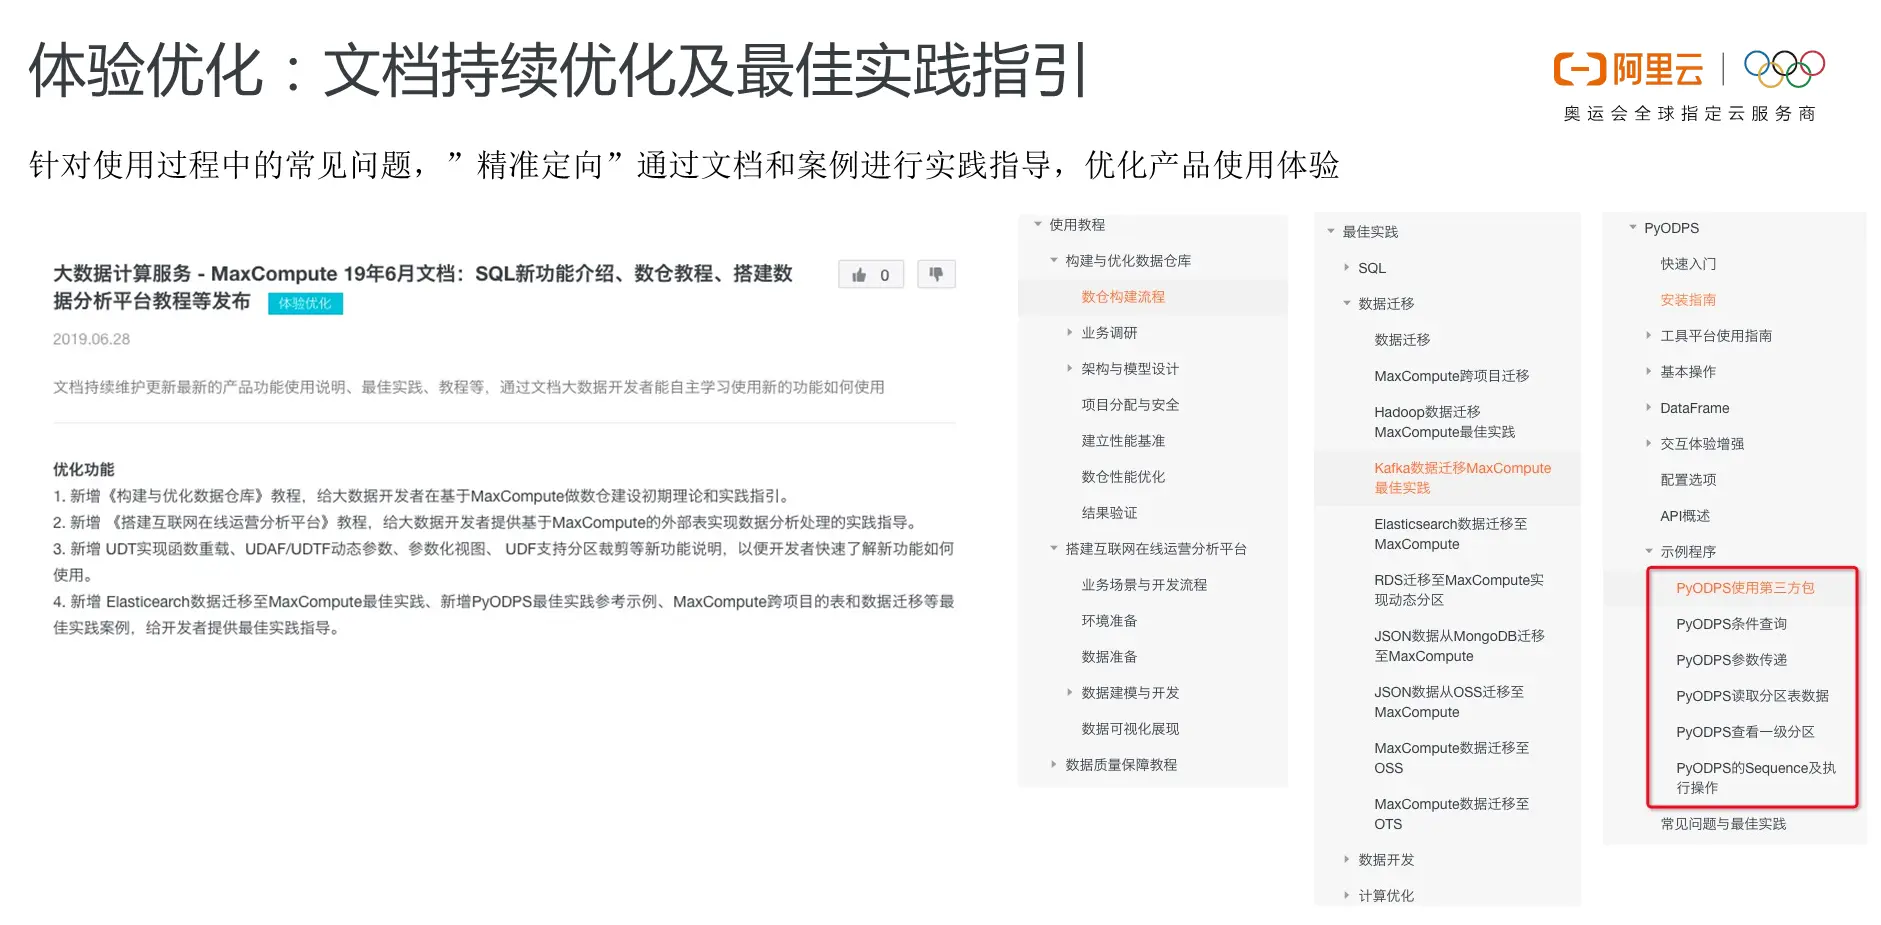Open PyODPS使用第三方包 example
The height and width of the screenshot is (925, 1881).
(1745, 588)
